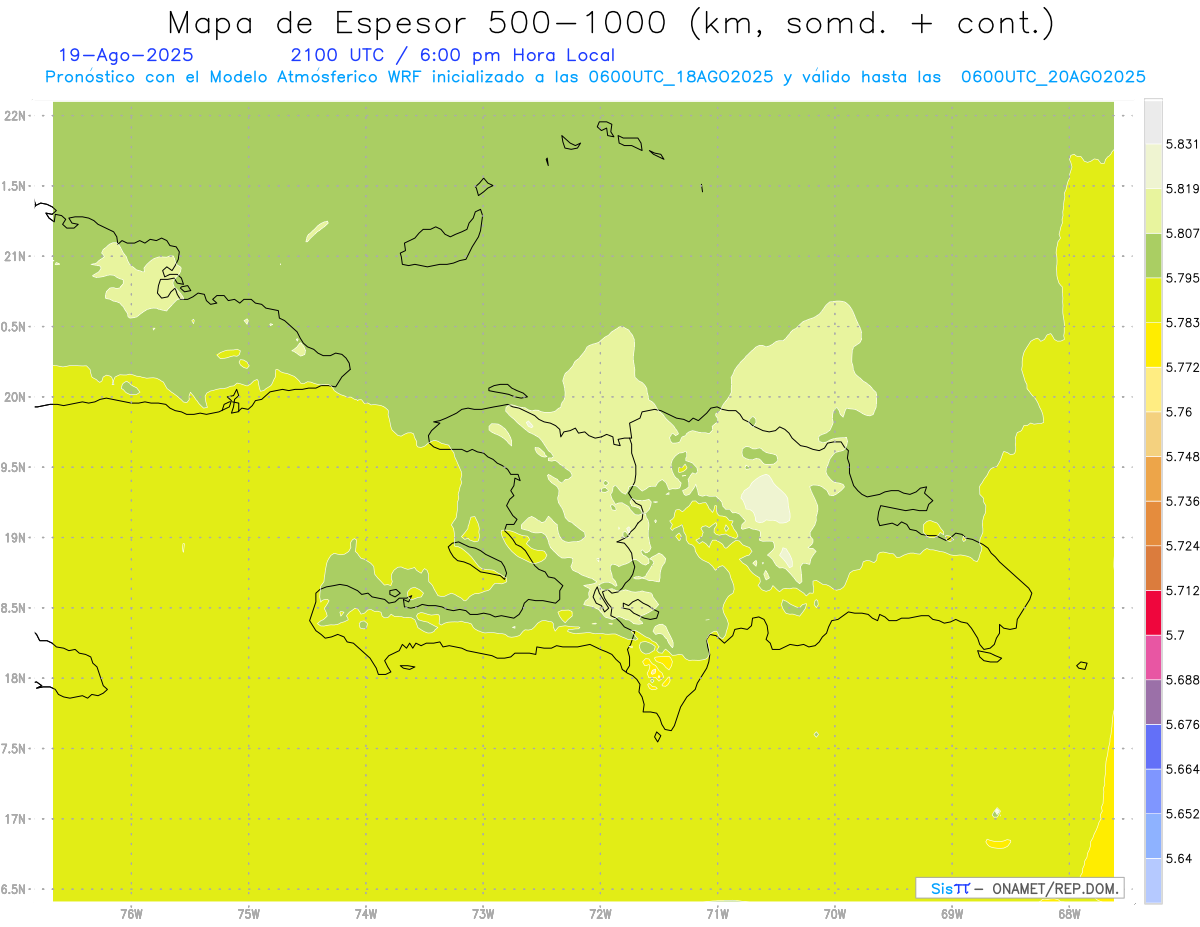Click the 8.5N latitude label
1200x927 pixels.
(x=14, y=609)
